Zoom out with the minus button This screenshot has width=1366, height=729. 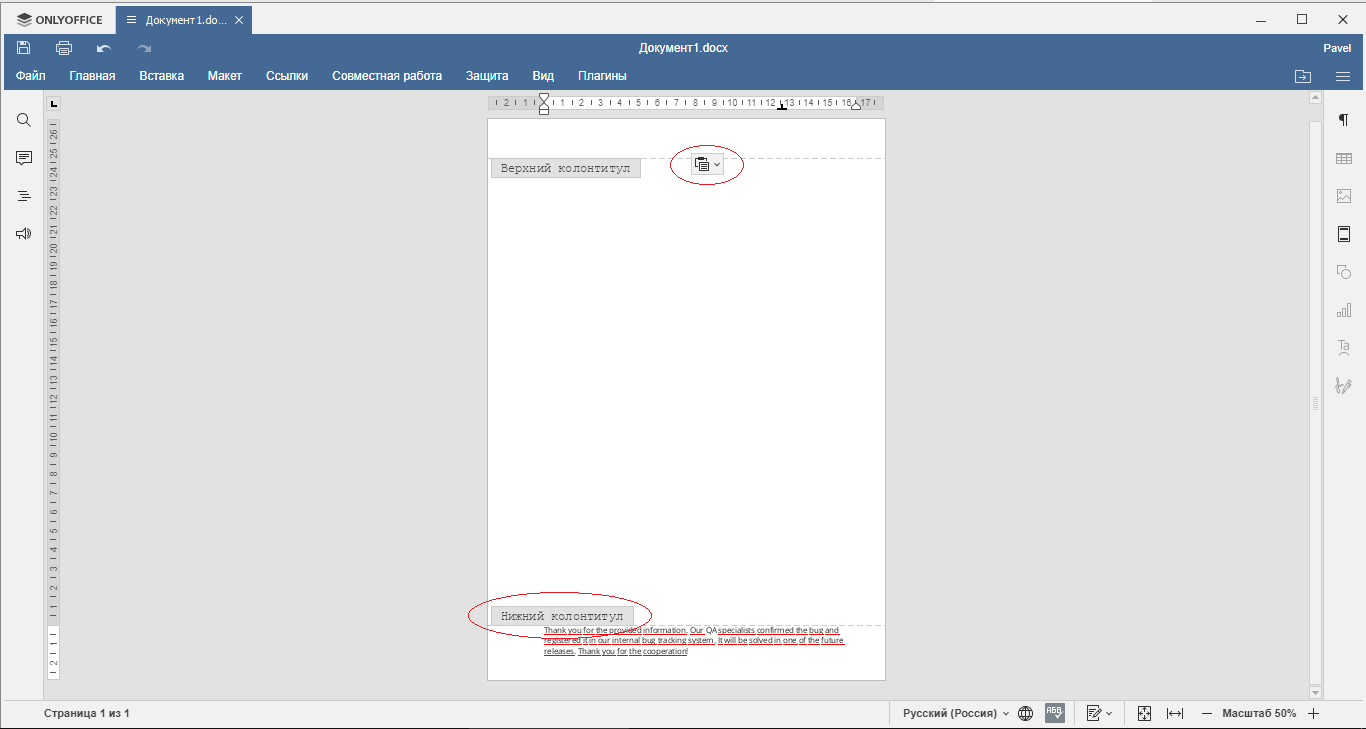(x=1207, y=713)
